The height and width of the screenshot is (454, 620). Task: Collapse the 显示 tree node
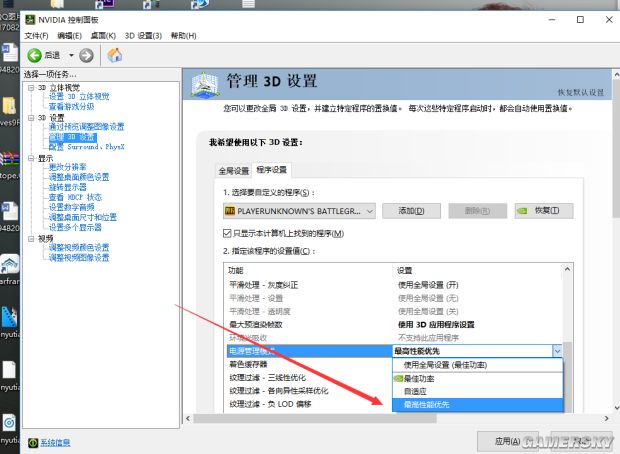31,158
